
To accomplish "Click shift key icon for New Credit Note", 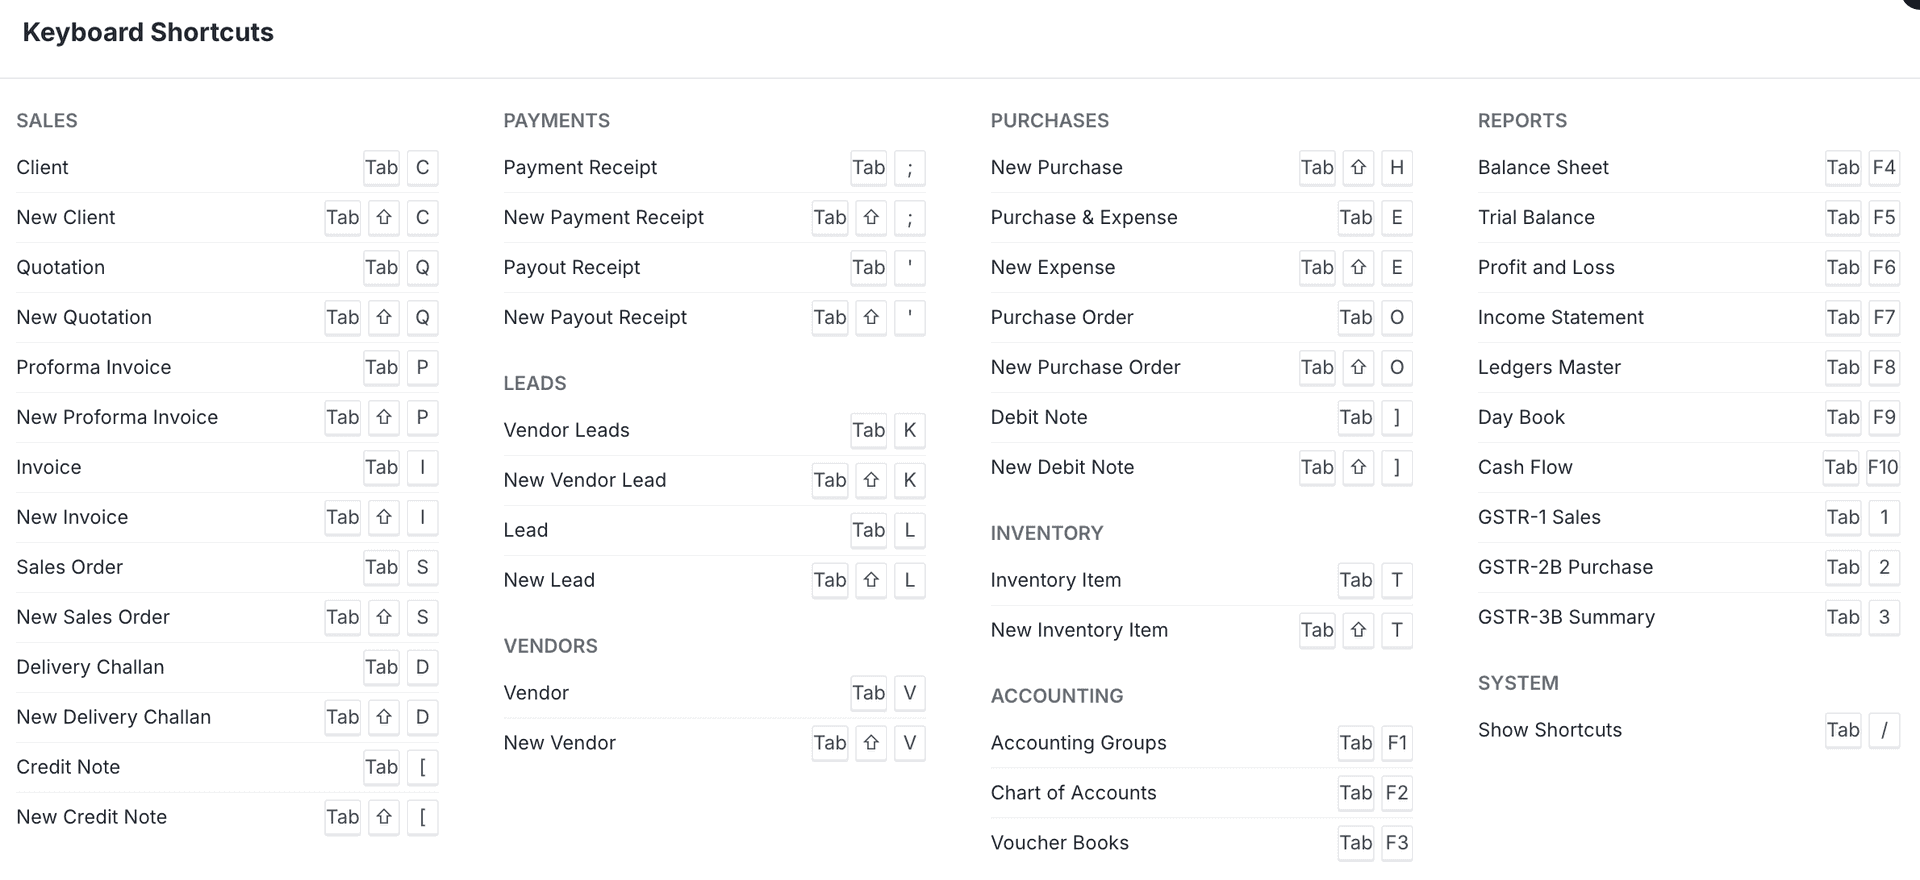I will [384, 818].
